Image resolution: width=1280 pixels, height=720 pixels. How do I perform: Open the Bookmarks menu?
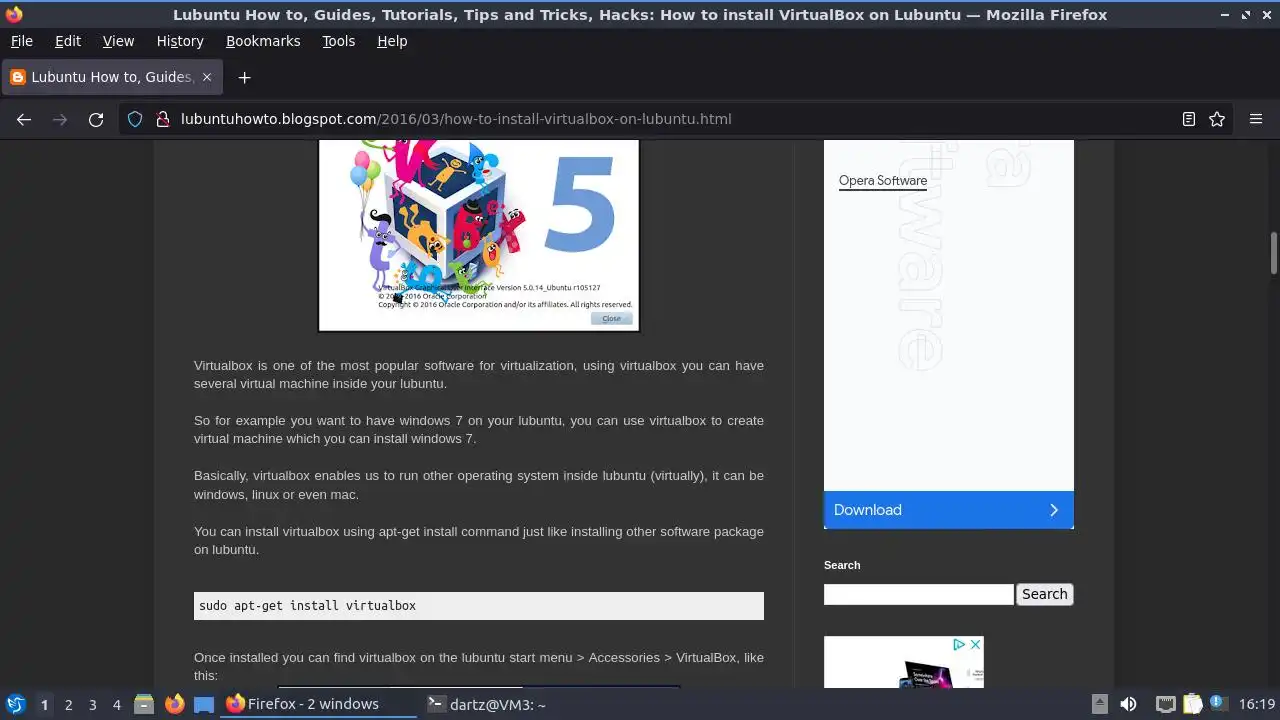click(x=263, y=41)
